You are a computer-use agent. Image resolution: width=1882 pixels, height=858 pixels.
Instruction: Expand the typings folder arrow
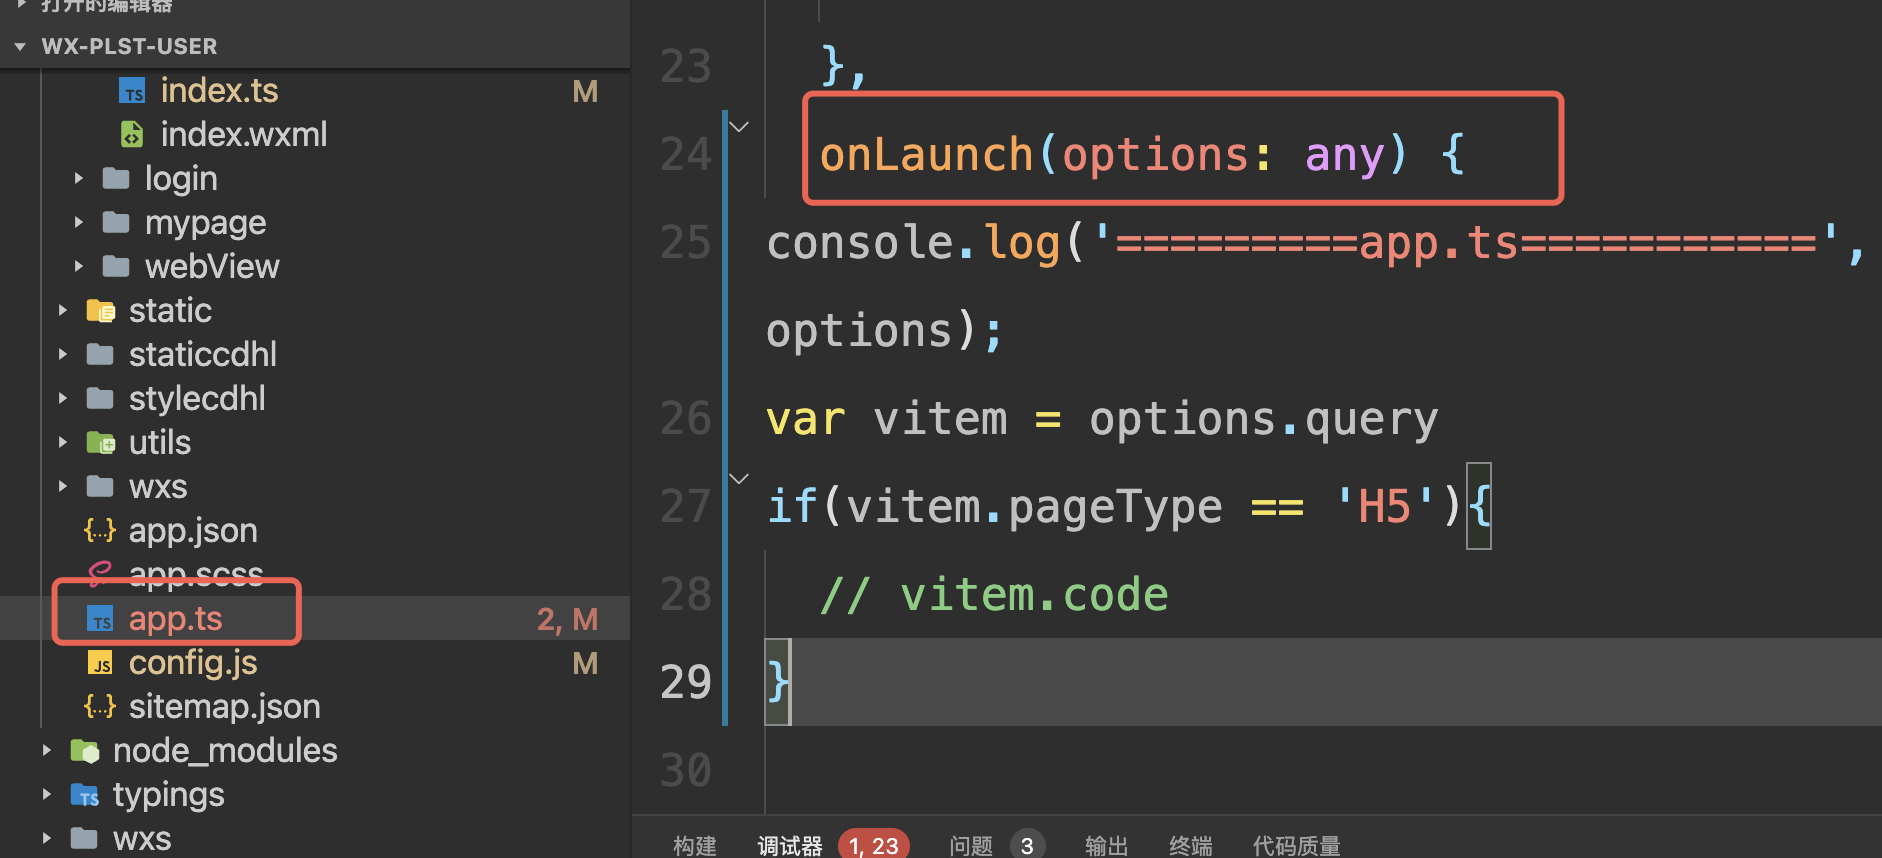(47, 794)
